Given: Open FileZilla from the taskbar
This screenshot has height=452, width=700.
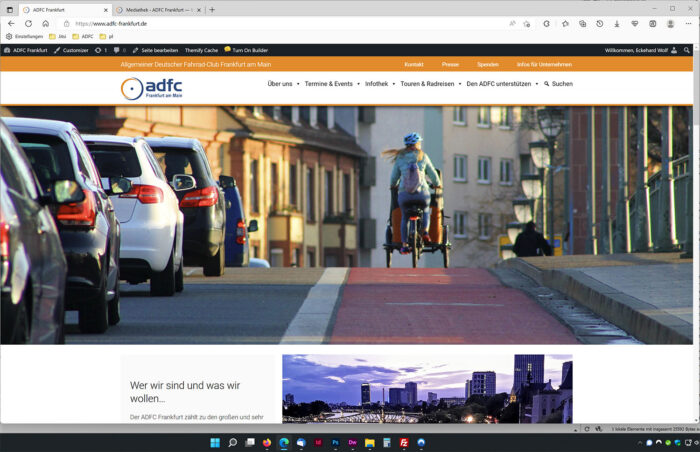Looking at the screenshot, I should tap(403, 442).
